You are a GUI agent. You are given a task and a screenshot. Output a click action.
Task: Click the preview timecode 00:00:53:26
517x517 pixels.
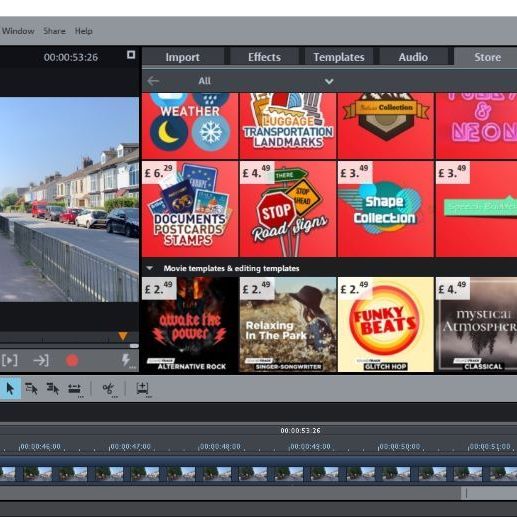71,57
